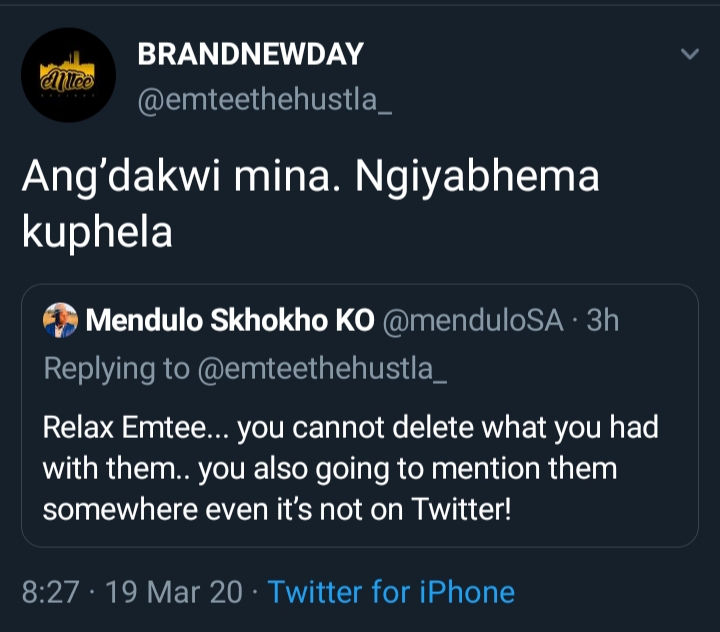720x632 pixels.
Task: Open Emtee's profile picture avatar
Action: click(x=68, y=76)
